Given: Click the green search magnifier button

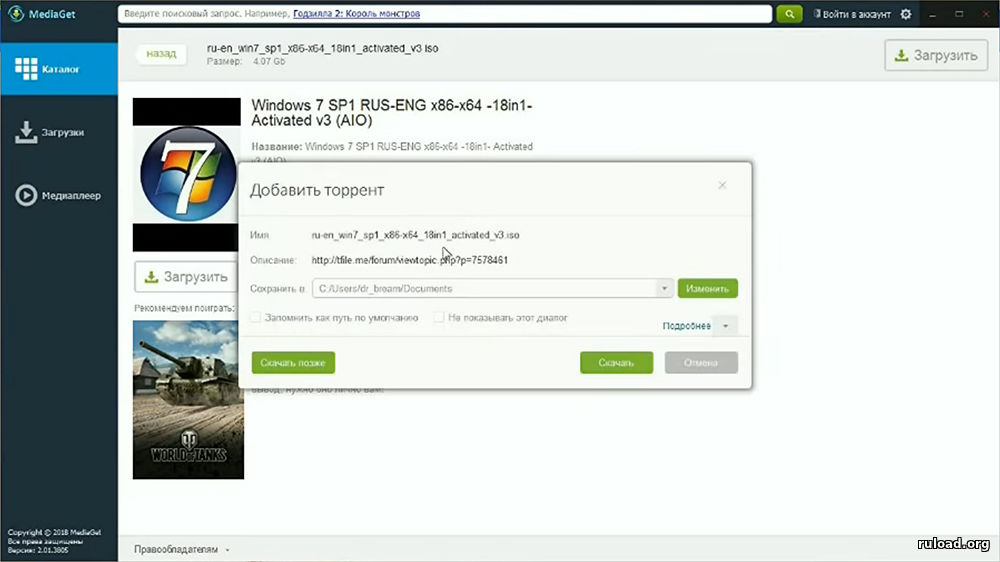Looking at the screenshot, I should click(789, 13).
